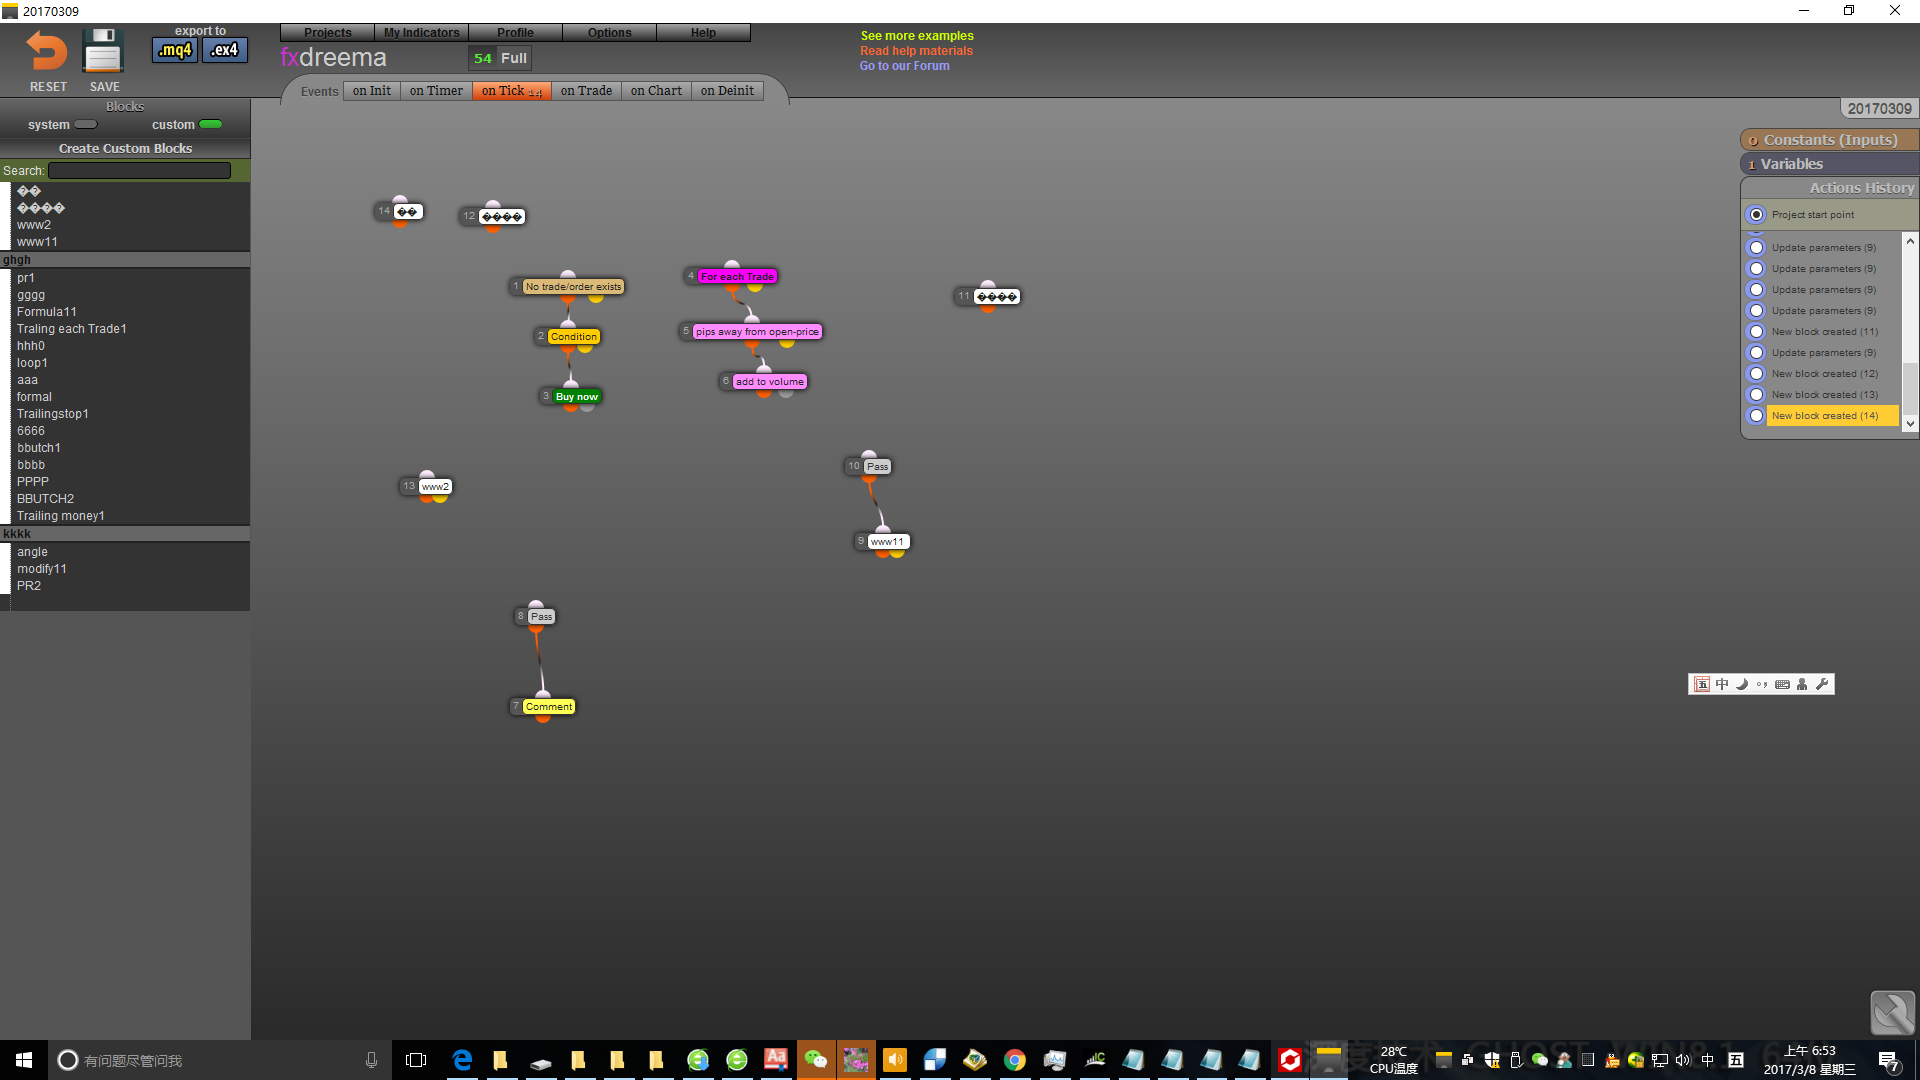
Task: Click the volume icon in system tray
Action: click(1683, 1060)
